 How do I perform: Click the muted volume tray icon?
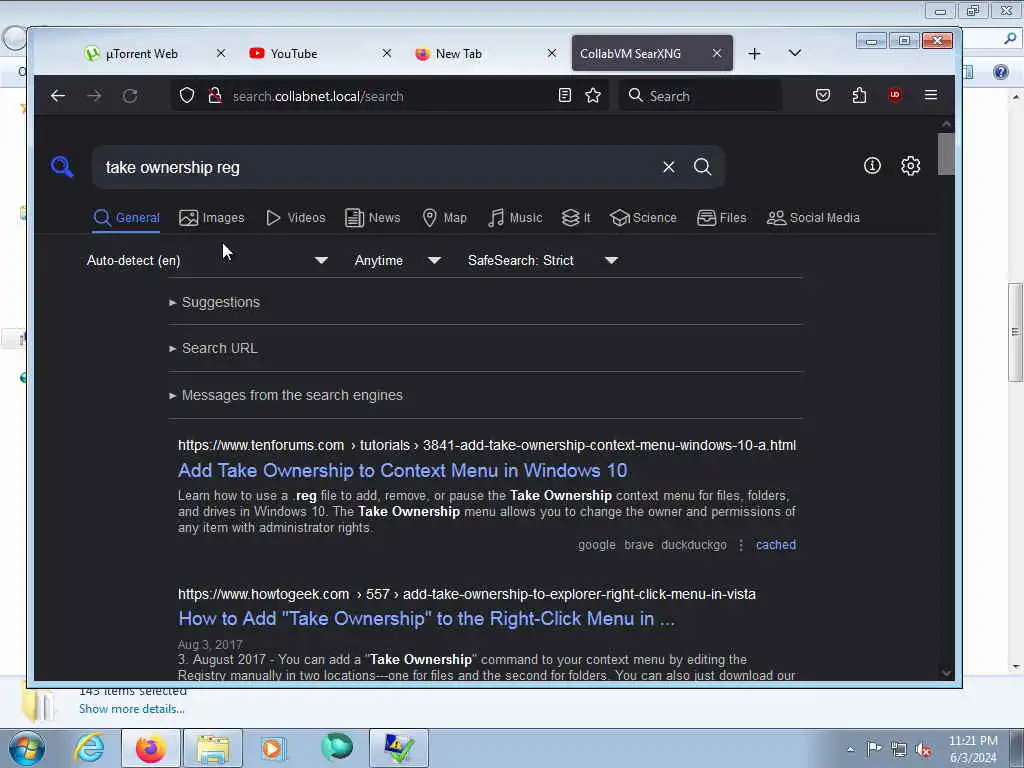point(923,749)
